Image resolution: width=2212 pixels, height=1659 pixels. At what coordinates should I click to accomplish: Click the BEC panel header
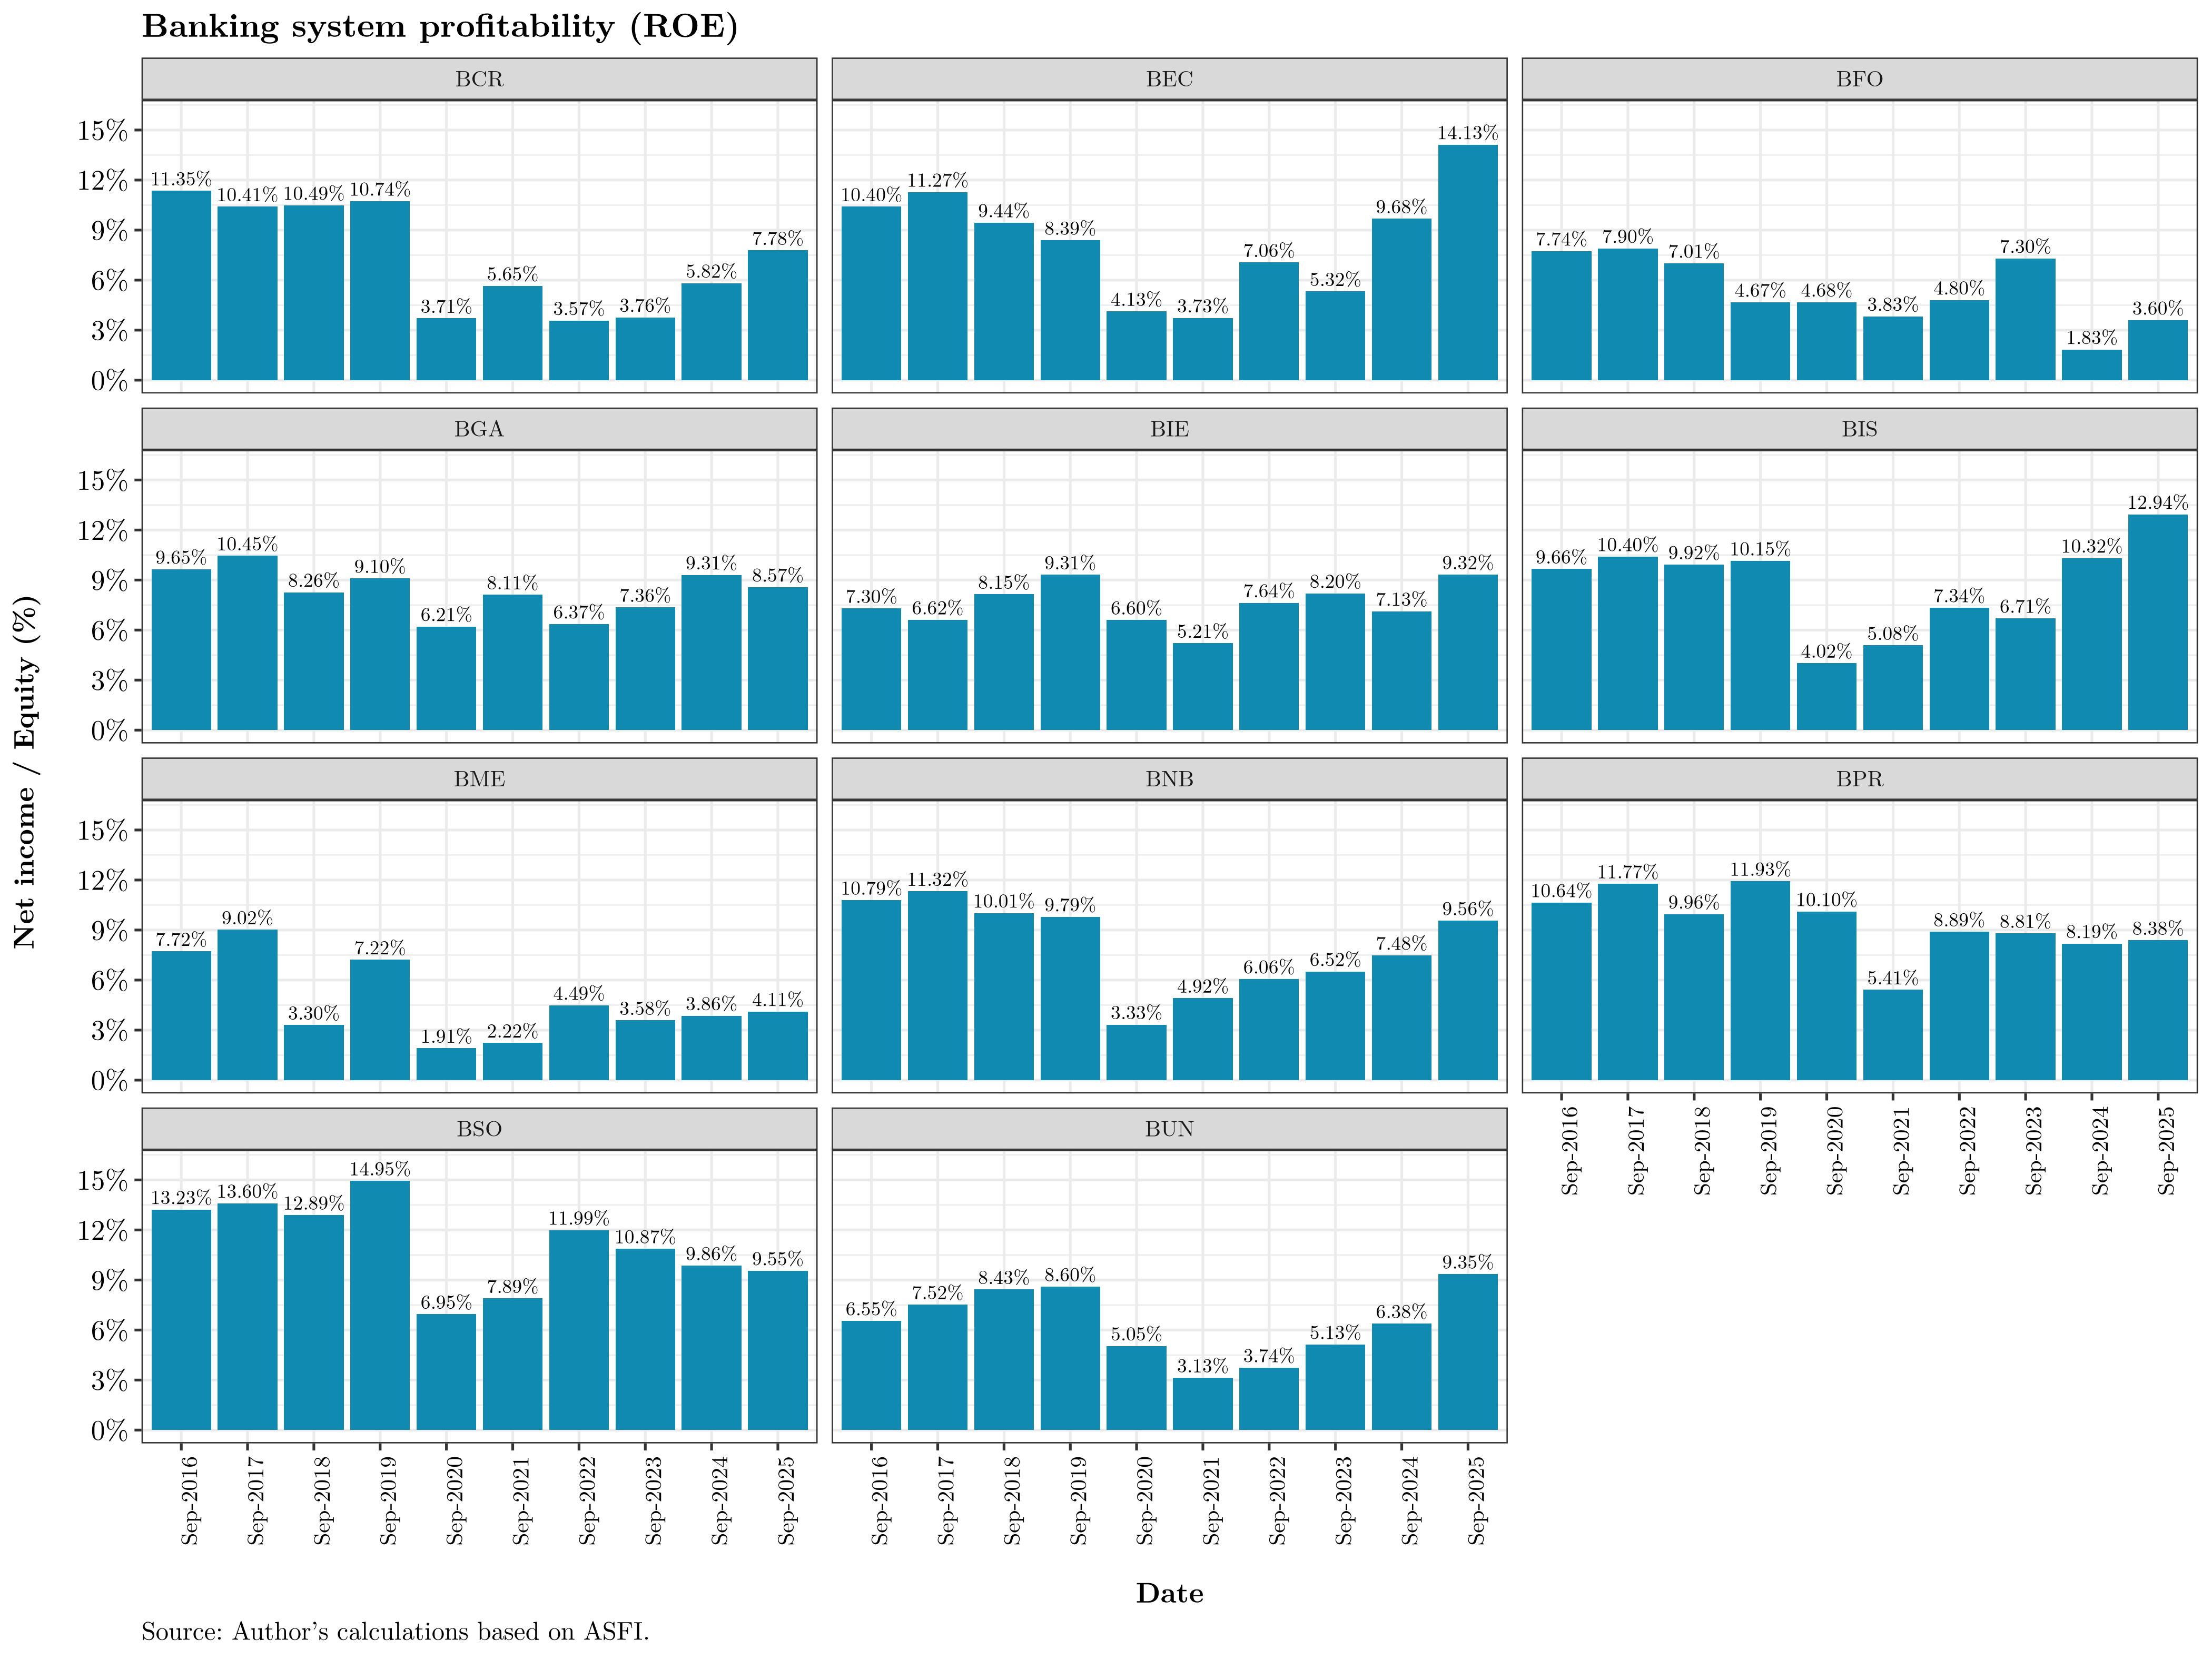coord(1169,79)
